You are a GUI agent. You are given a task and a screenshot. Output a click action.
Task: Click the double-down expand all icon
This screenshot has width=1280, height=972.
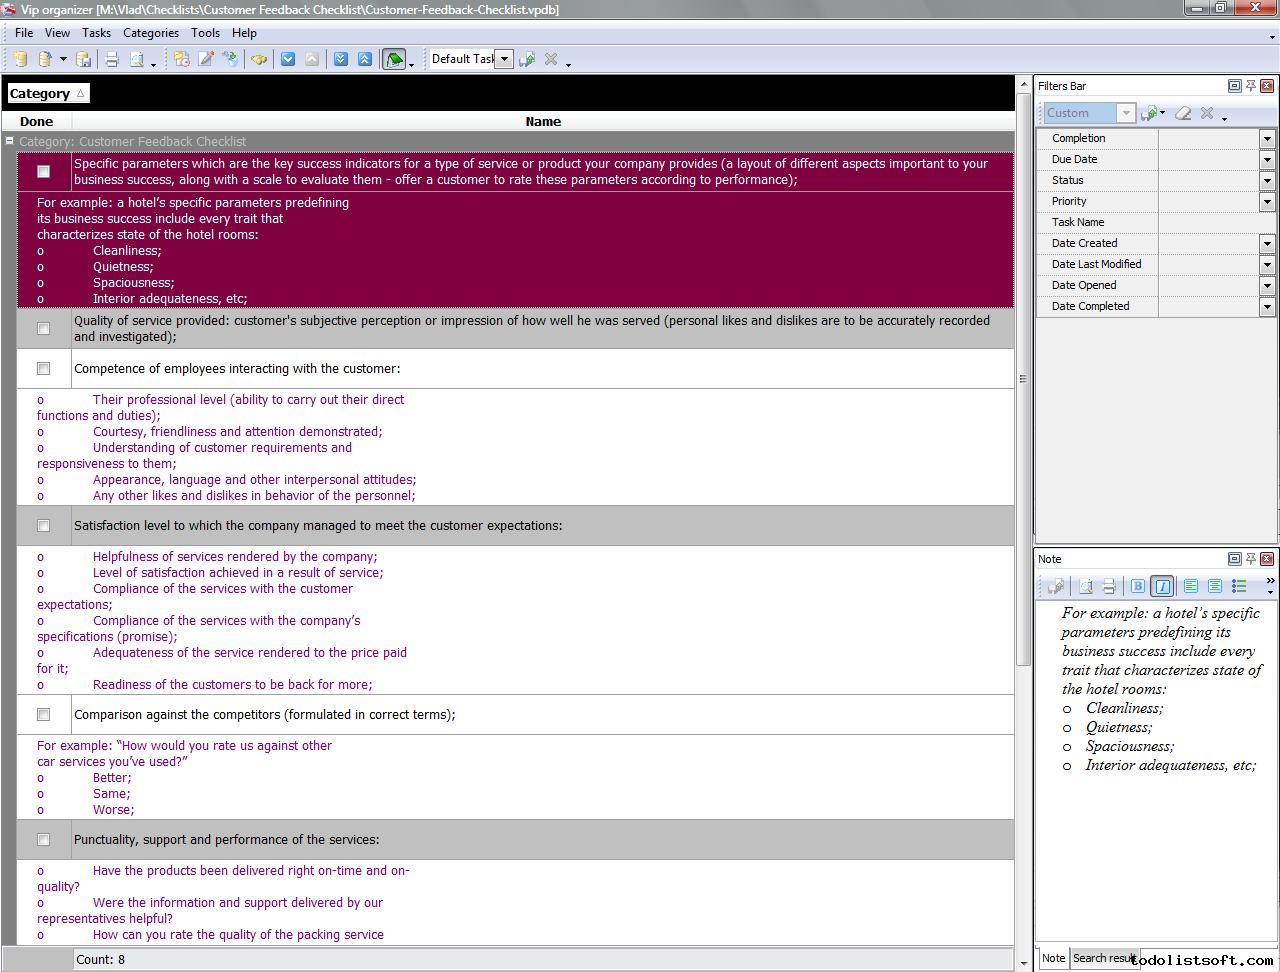coord(341,59)
